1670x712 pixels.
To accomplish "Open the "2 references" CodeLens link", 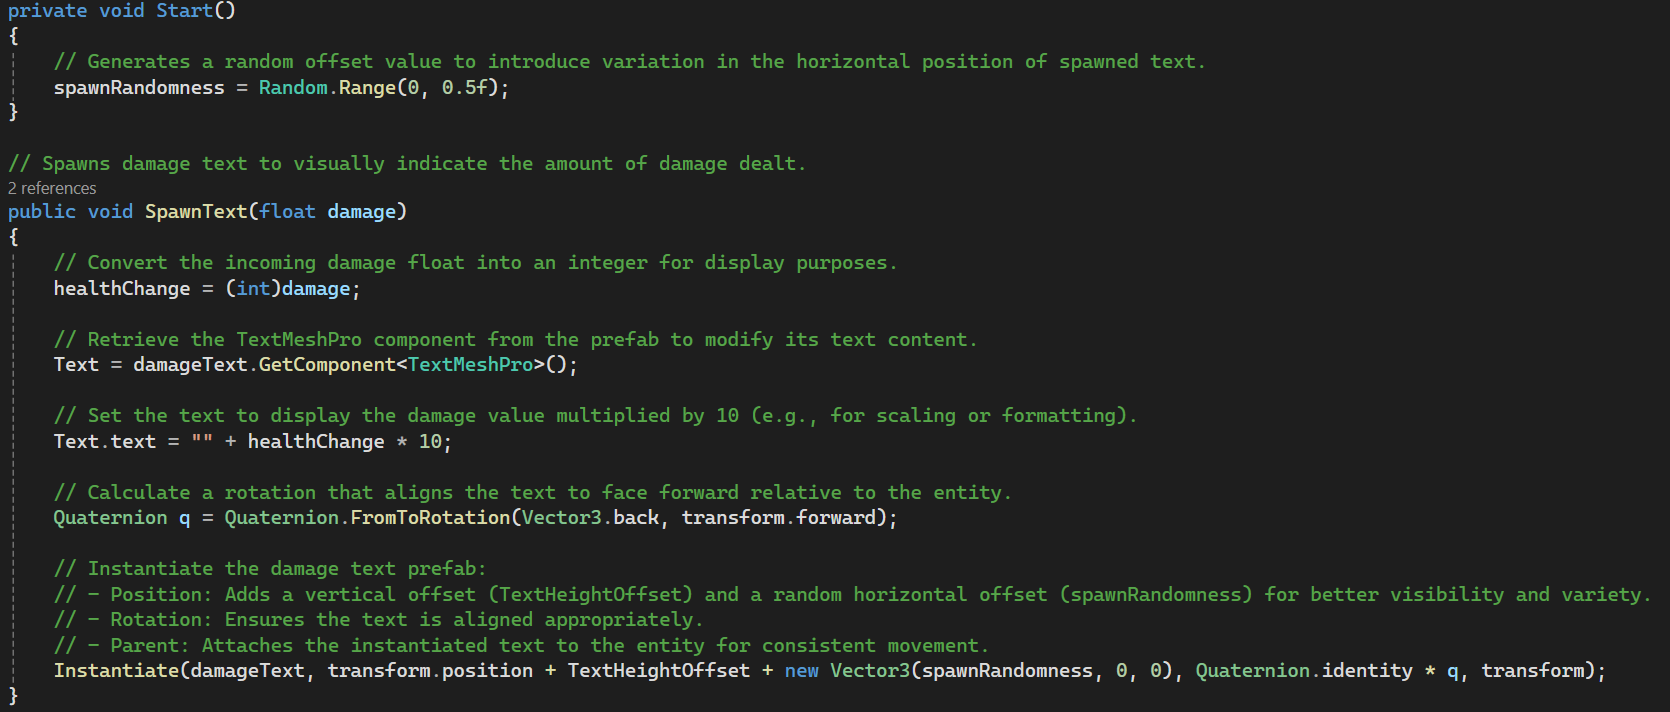I will pos(52,188).
